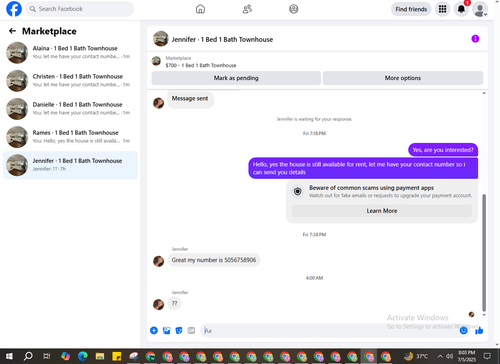
Task: Click the 'Jennifer · 1 Bed 1 Bath Townhouse' header title
Action: pos(222,39)
